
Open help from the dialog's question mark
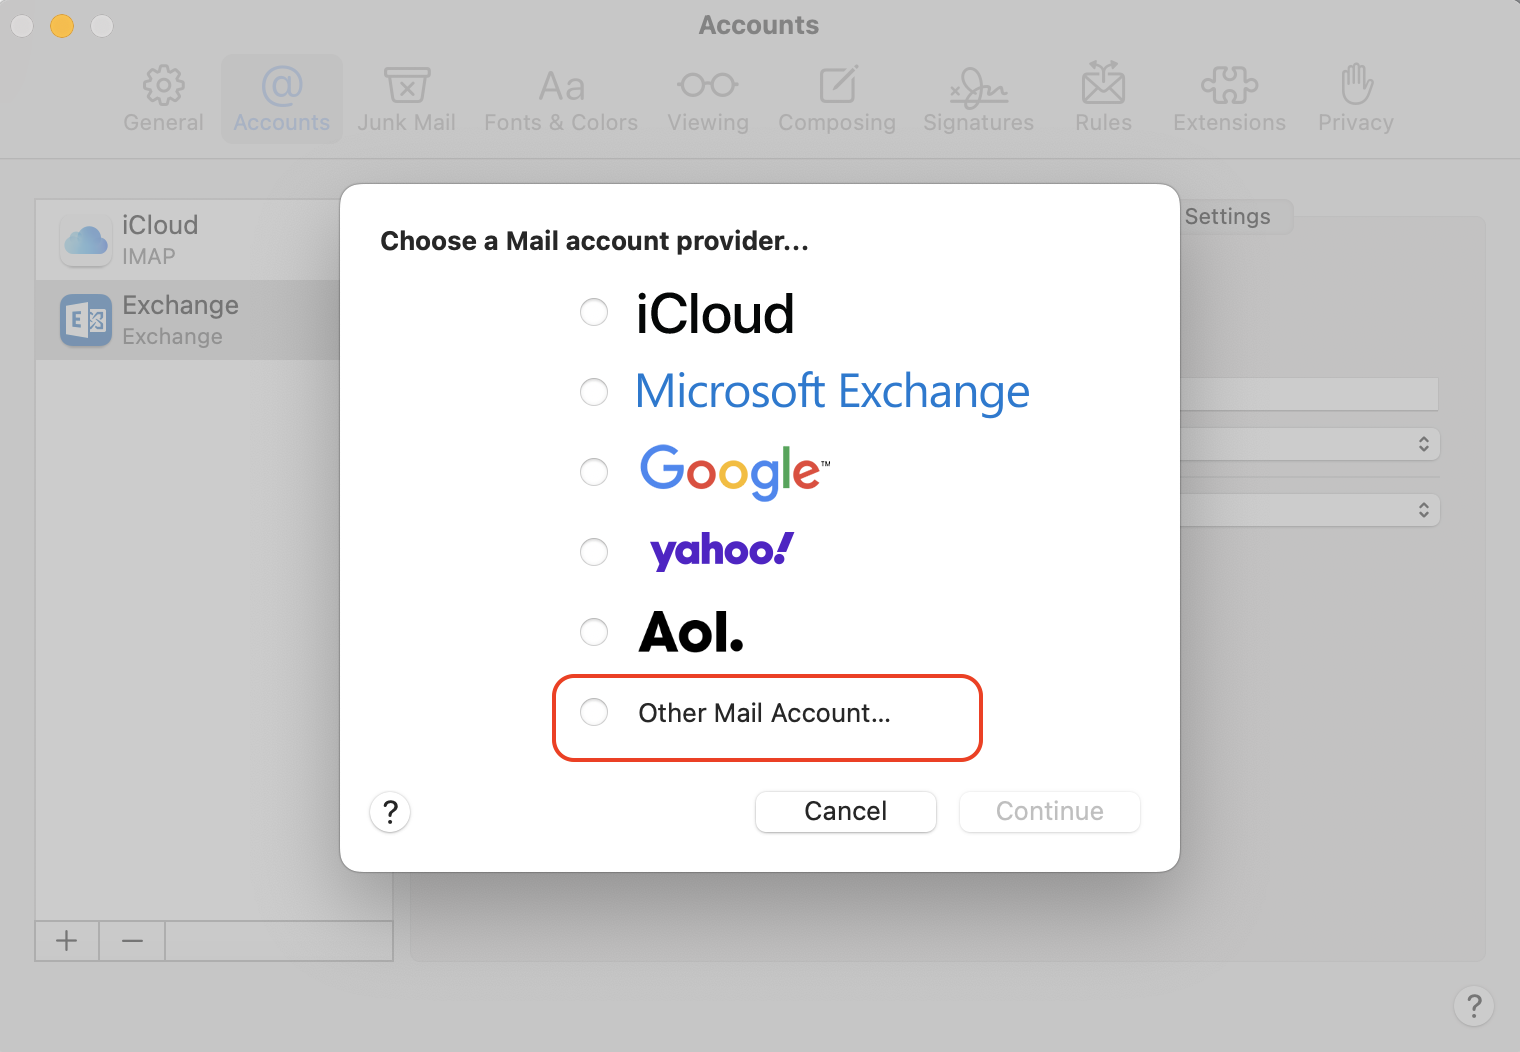coord(390,812)
